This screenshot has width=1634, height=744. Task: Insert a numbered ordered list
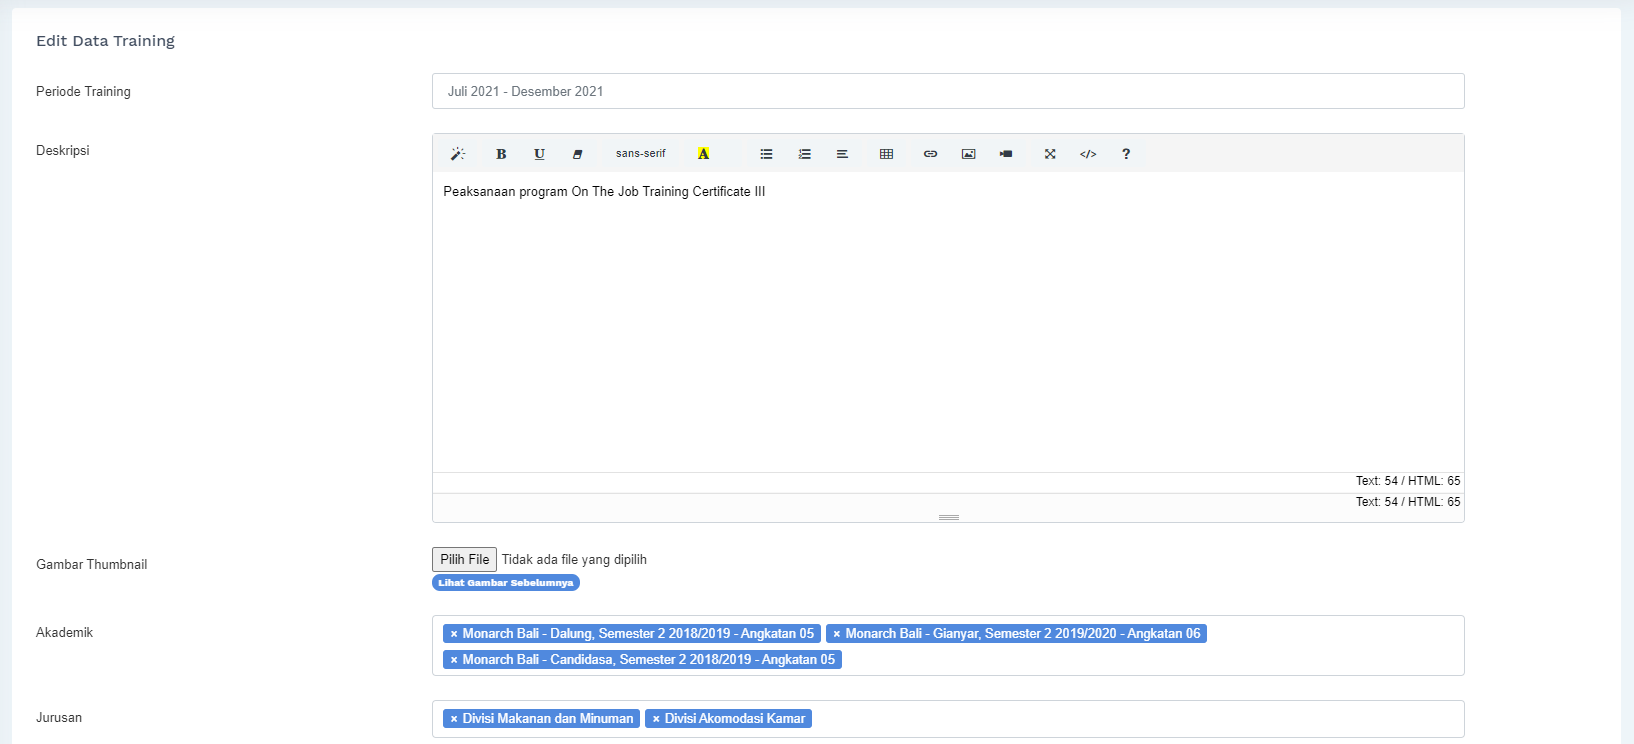pyautogui.click(x=804, y=154)
